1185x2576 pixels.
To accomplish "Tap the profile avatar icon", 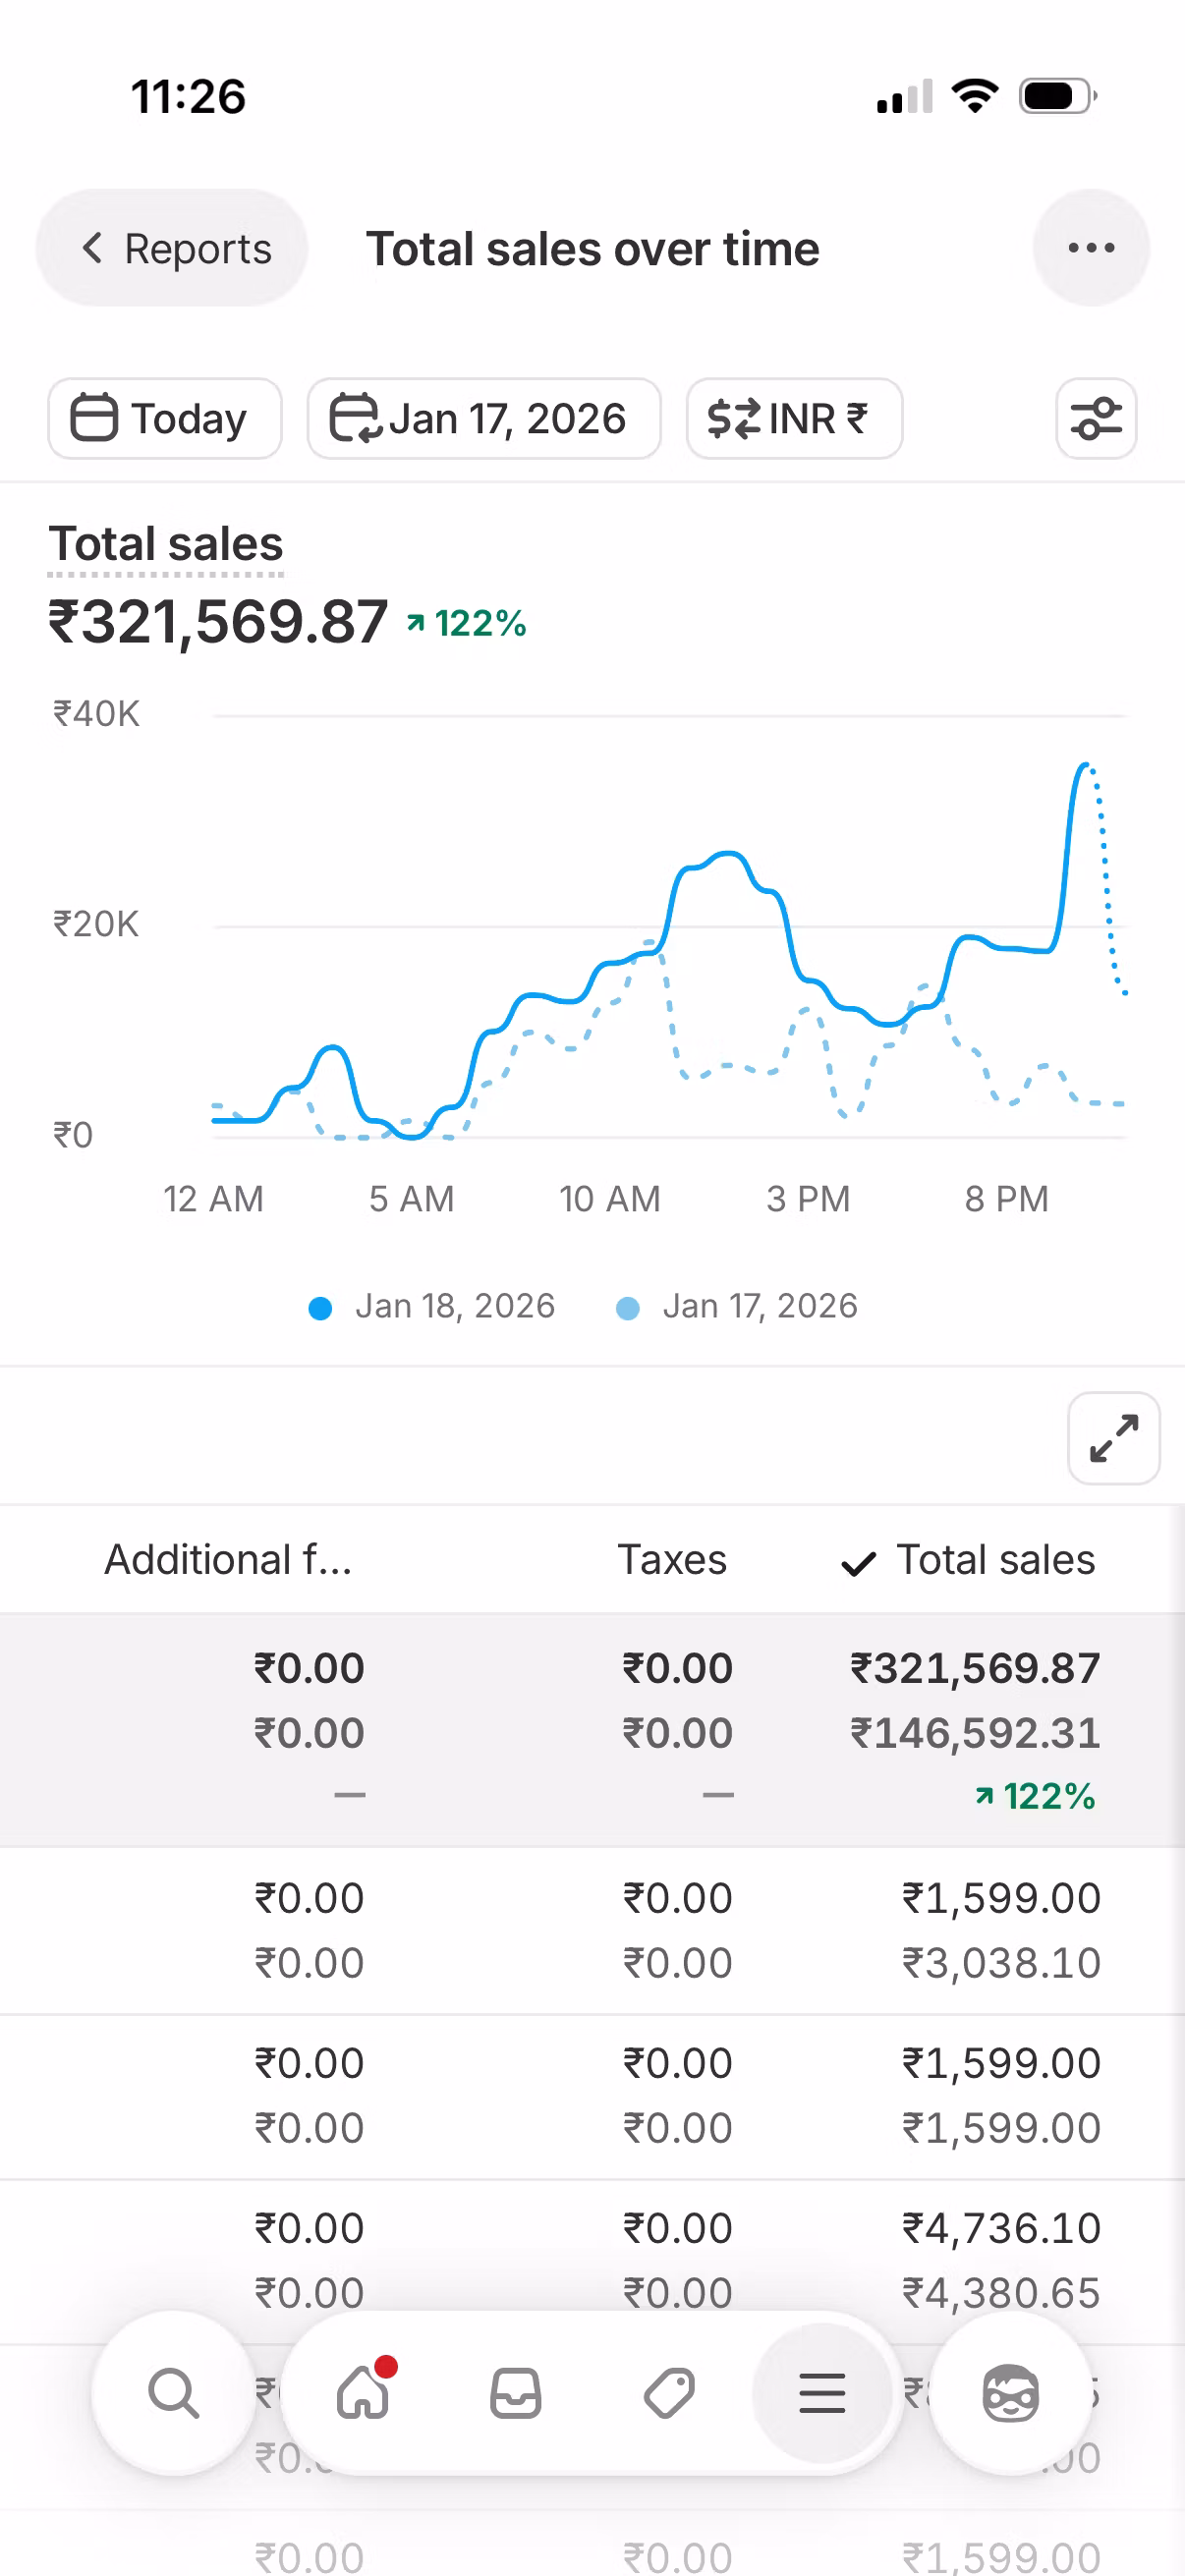I will point(1010,2393).
